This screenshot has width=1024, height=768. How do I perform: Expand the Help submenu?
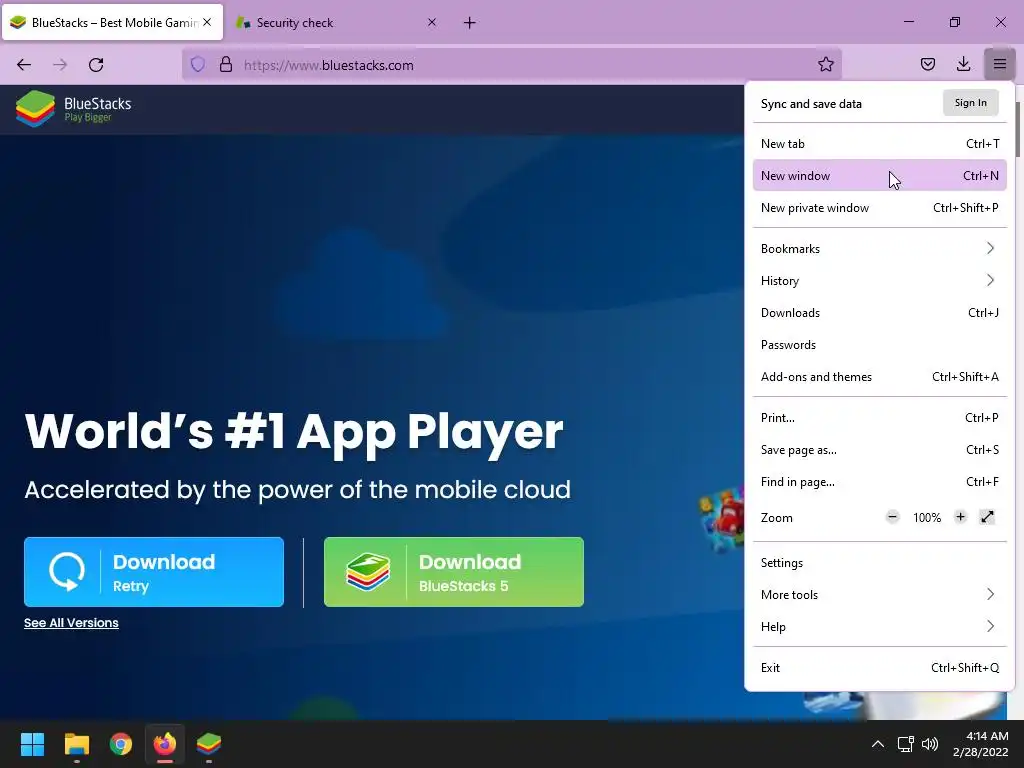tap(880, 627)
